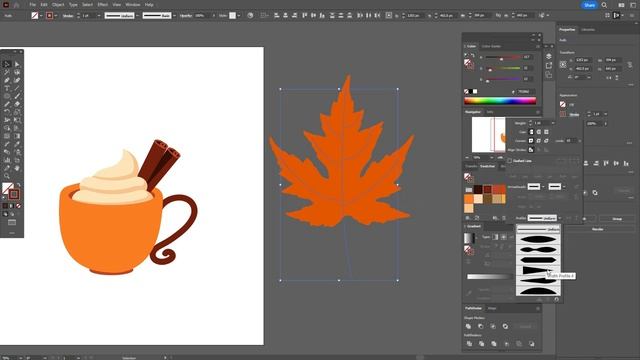Click Expand button in Pathfinder panel
Viewport: 640px width, 360px height.
[526, 327]
